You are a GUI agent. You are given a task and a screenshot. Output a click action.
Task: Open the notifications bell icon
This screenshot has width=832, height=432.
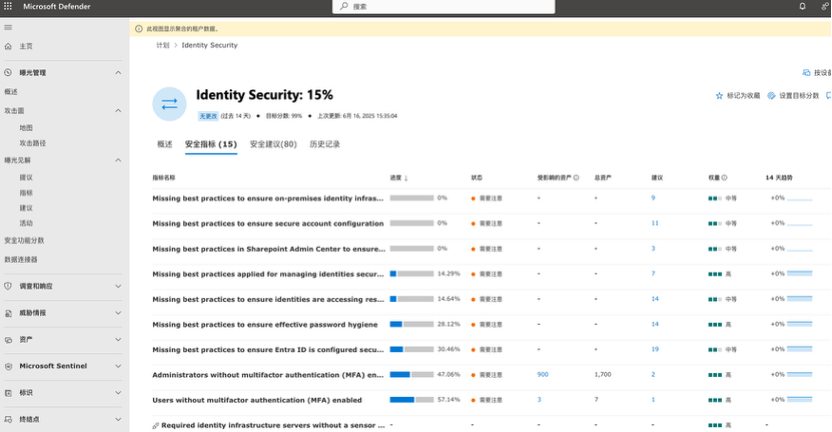click(802, 6)
